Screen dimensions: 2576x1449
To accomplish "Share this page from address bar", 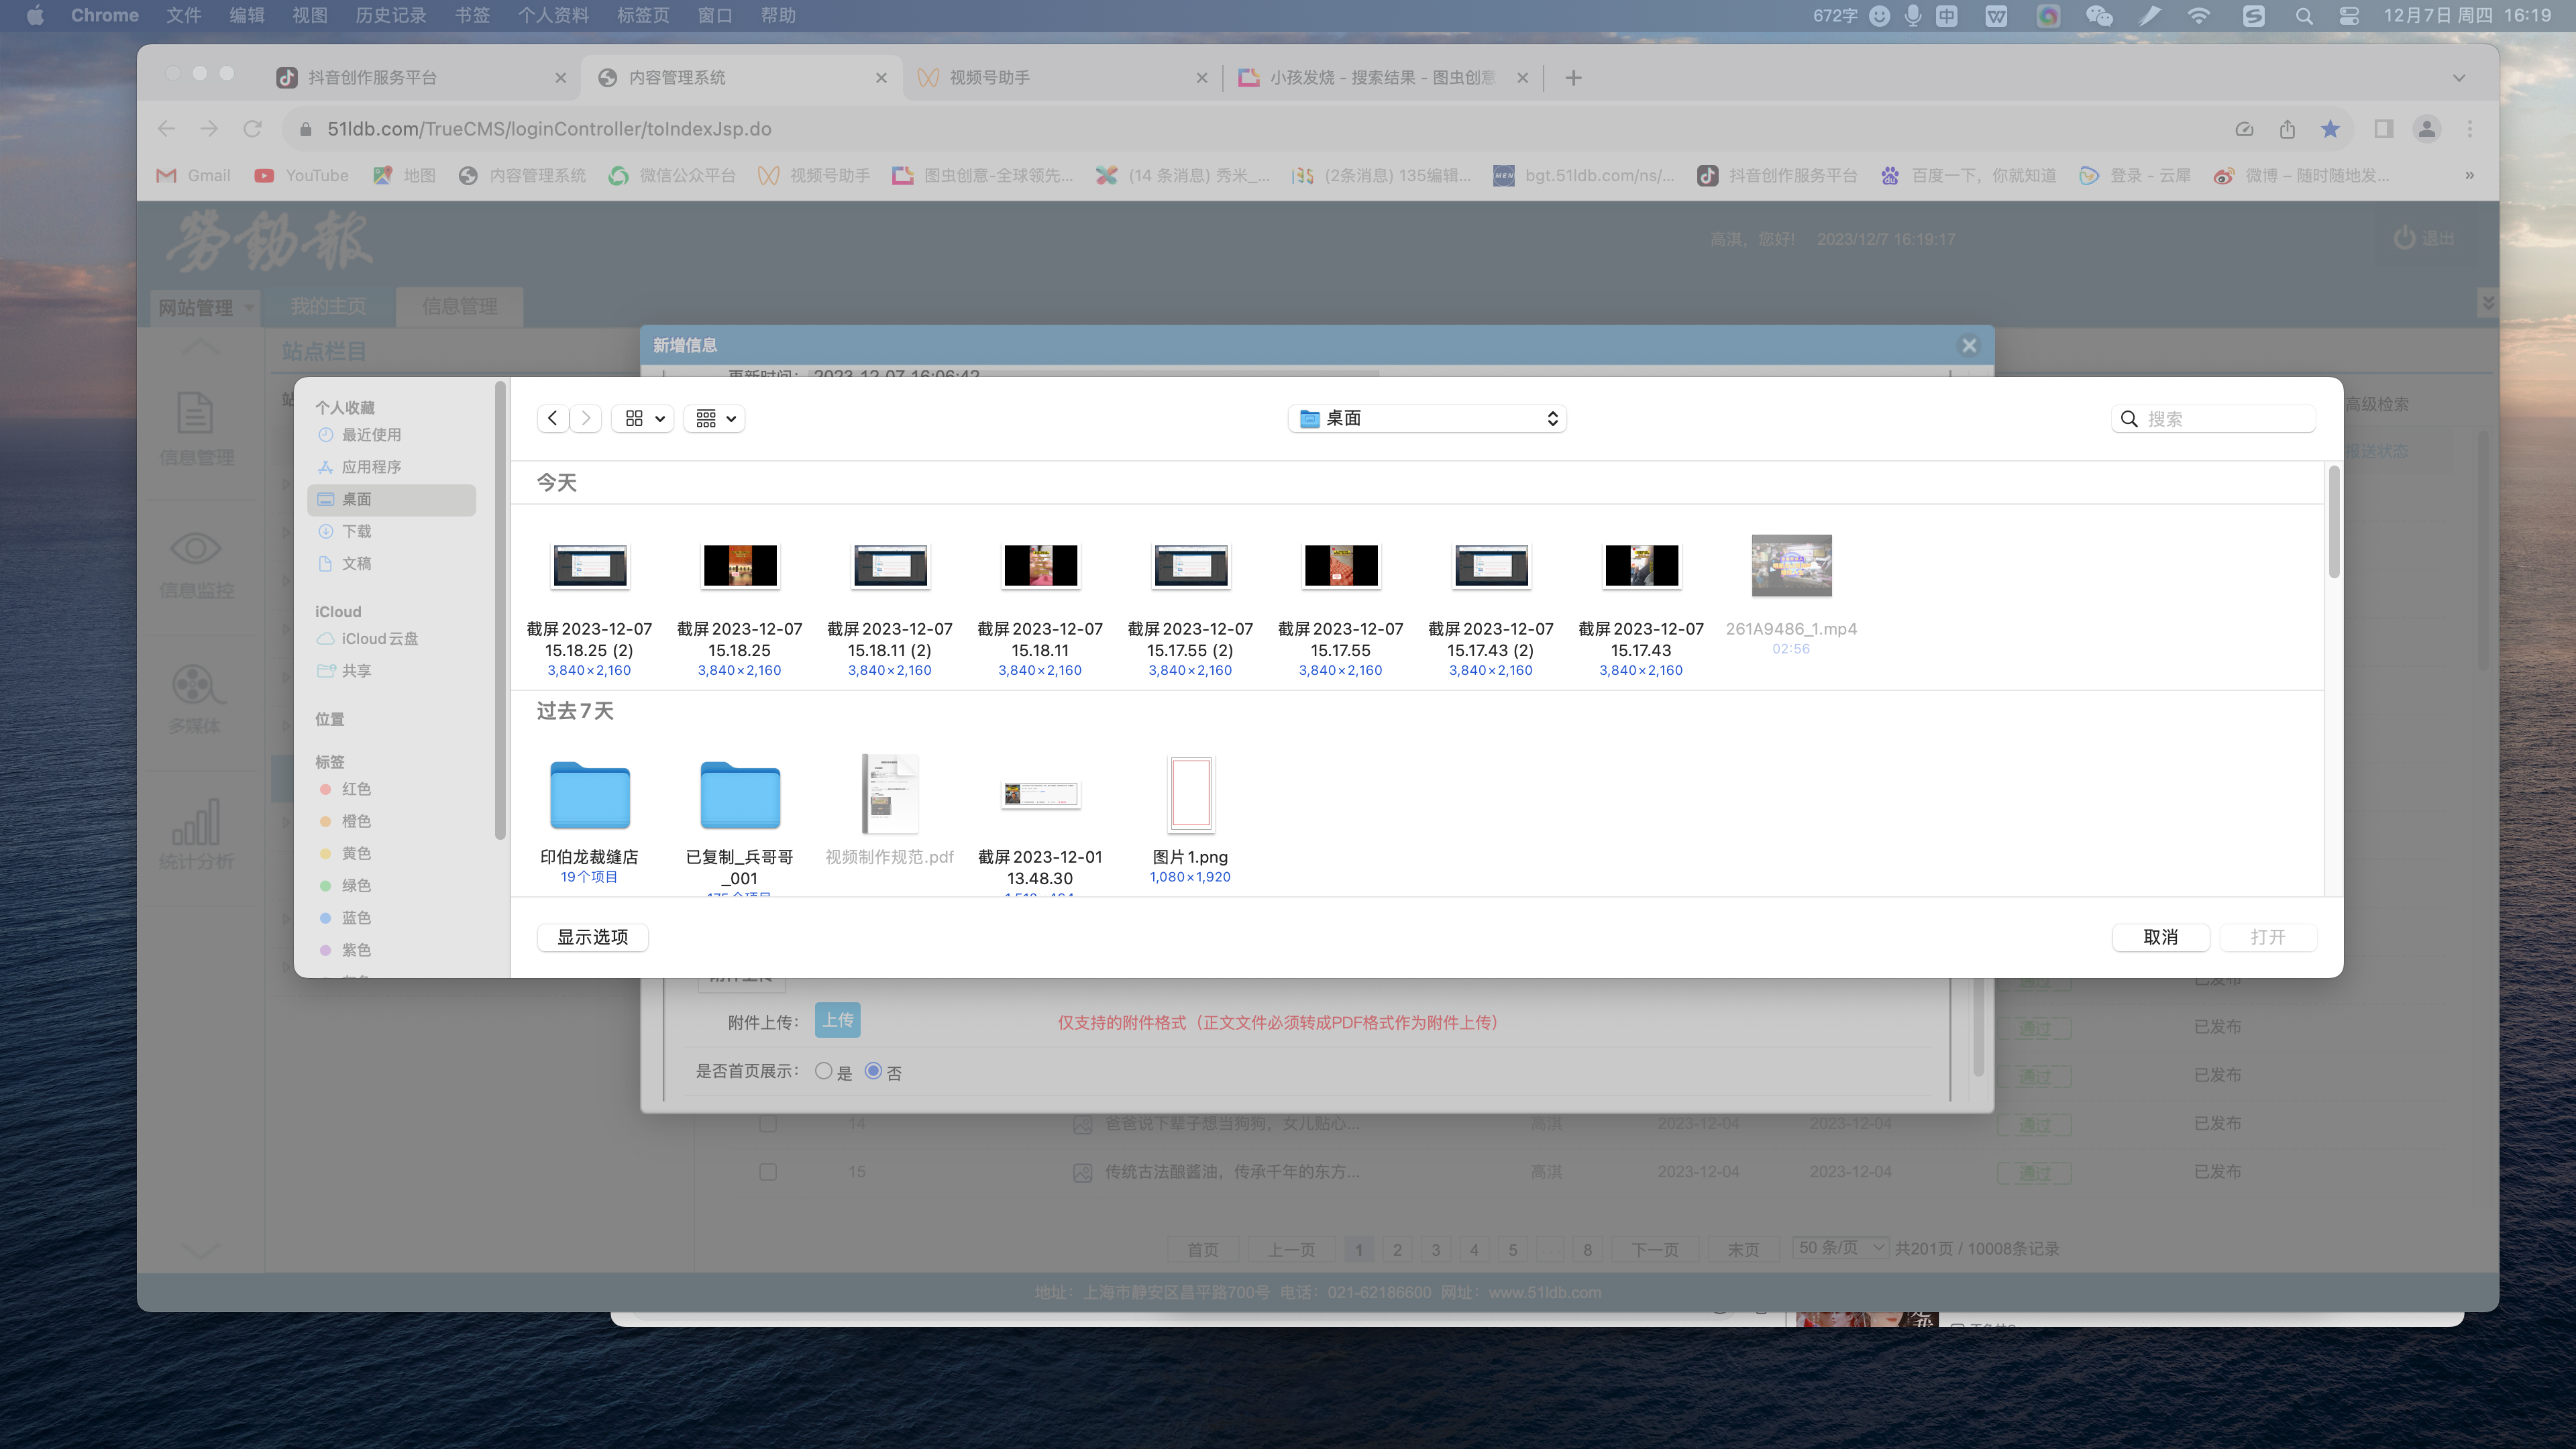I will pyautogui.click(x=2288, y=129).
